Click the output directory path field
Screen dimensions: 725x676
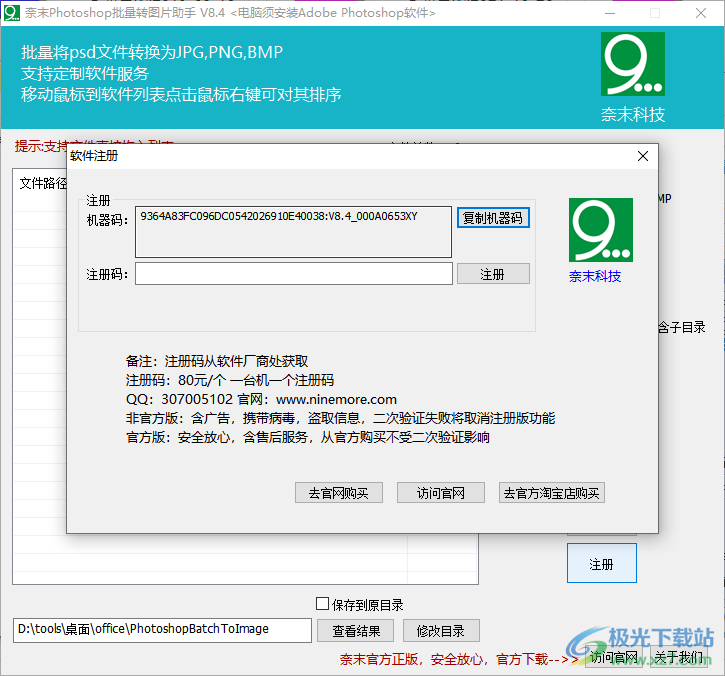tap(162, 630)
